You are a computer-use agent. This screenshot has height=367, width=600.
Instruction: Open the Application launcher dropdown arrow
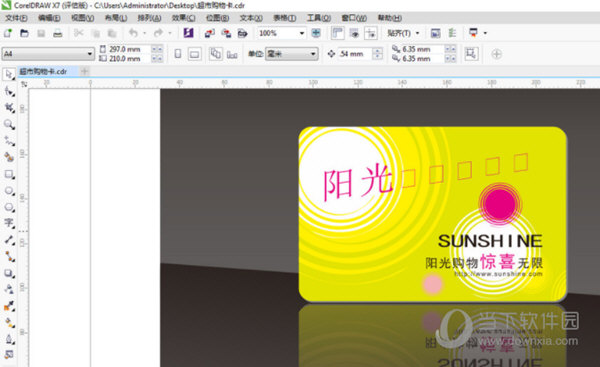tap(485, 33)
